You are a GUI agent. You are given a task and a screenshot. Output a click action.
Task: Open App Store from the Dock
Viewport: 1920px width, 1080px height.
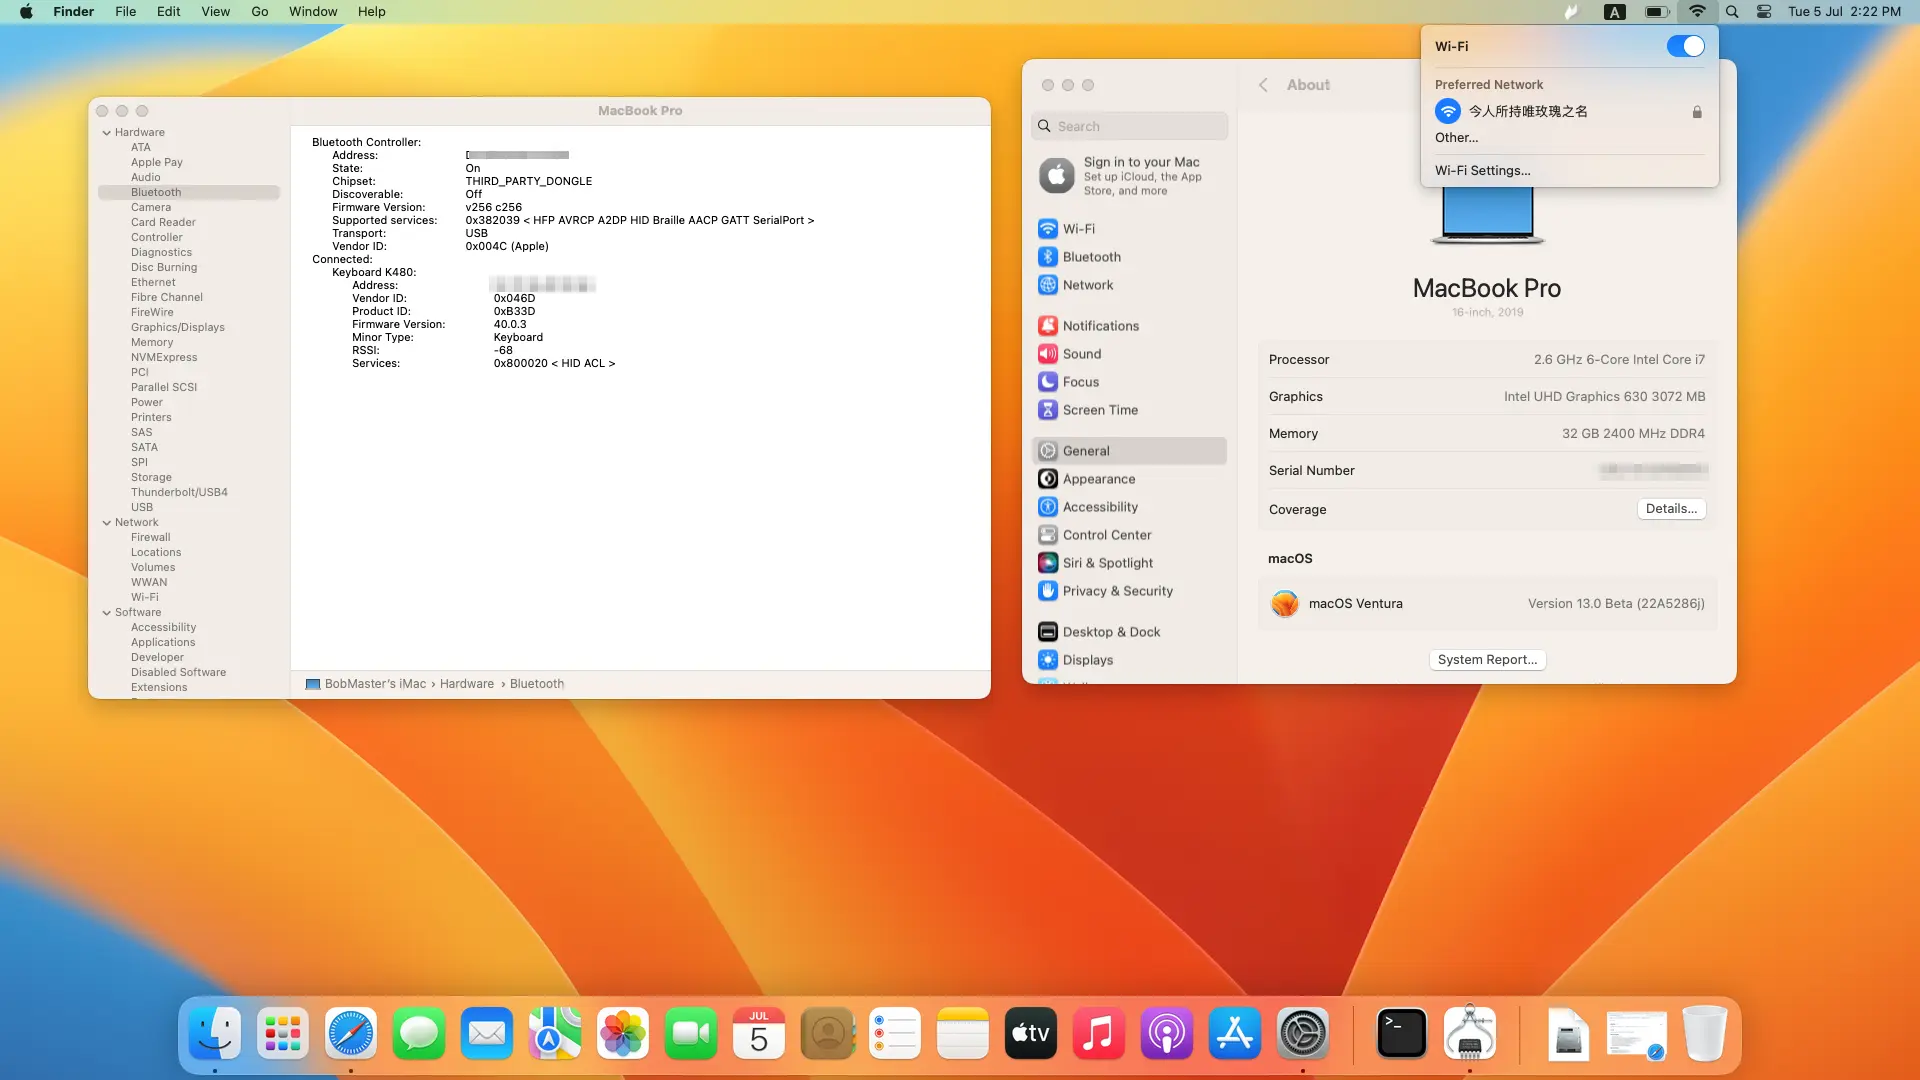(1235, 1033)
